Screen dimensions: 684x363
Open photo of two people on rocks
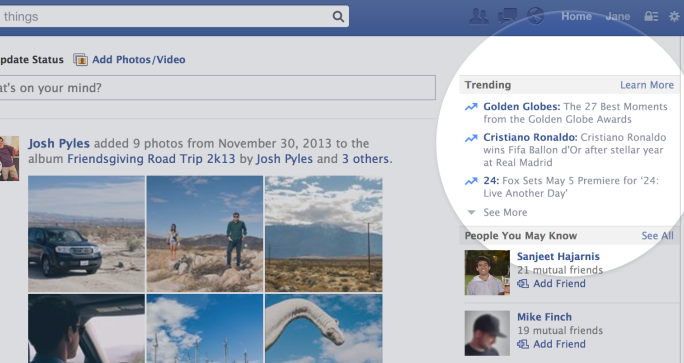[x=205, y=234]
